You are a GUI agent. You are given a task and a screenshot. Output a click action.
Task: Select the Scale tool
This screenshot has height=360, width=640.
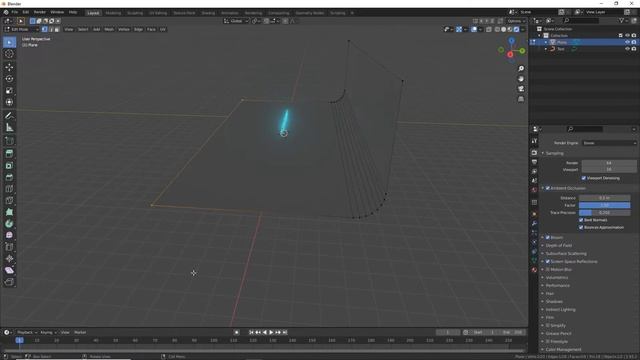pyautogui.click(x=9, y=91)
